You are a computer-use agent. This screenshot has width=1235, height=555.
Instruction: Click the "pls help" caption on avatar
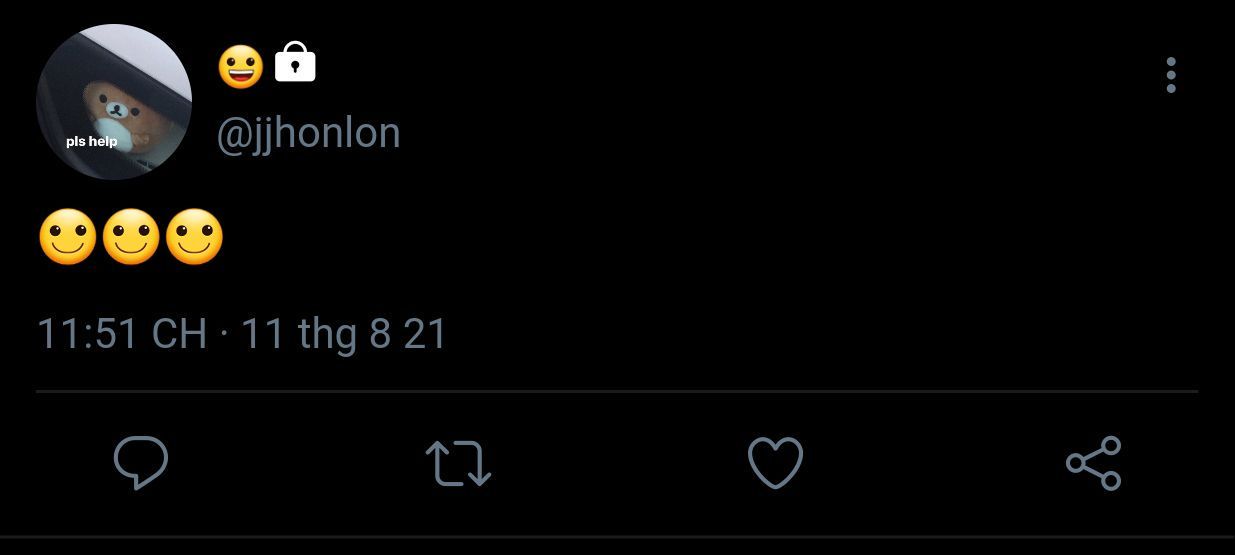92,141
